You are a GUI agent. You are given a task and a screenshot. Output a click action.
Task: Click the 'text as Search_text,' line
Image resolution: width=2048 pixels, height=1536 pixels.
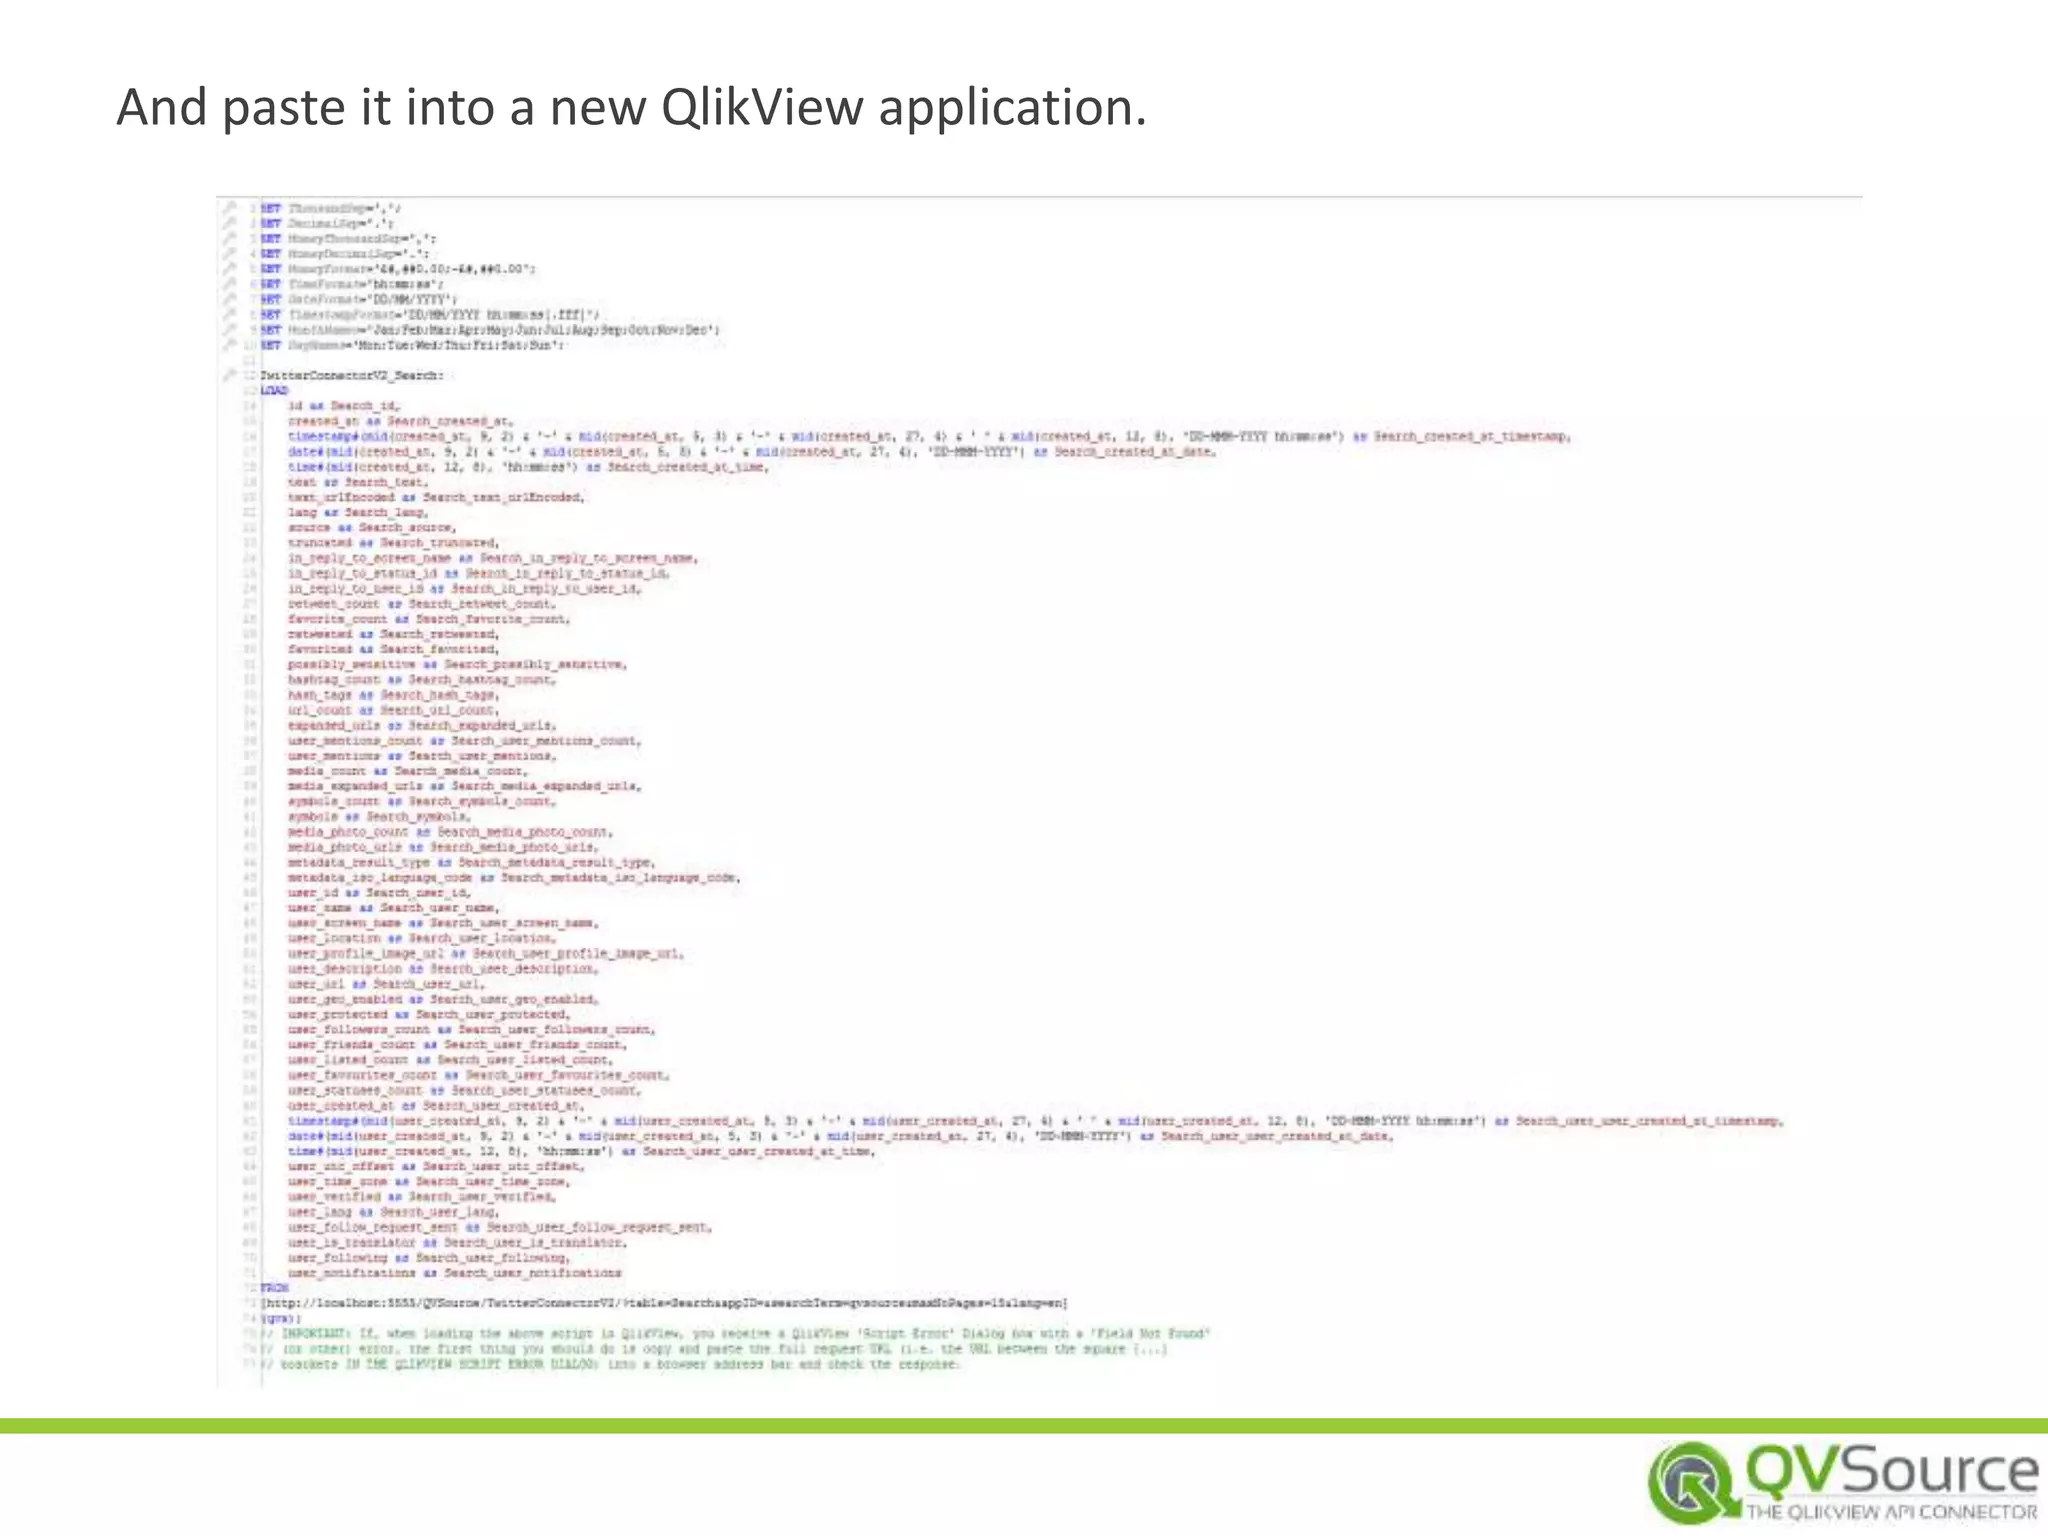click(x=358, y=482)
